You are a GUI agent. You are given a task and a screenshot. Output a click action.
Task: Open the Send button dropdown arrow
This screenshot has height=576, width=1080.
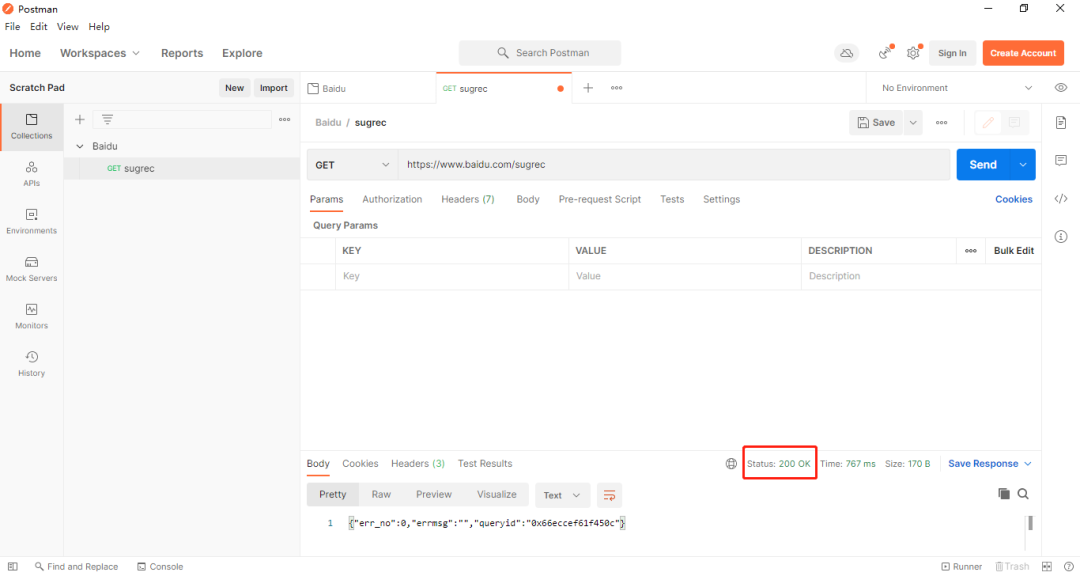[1023, 165]
